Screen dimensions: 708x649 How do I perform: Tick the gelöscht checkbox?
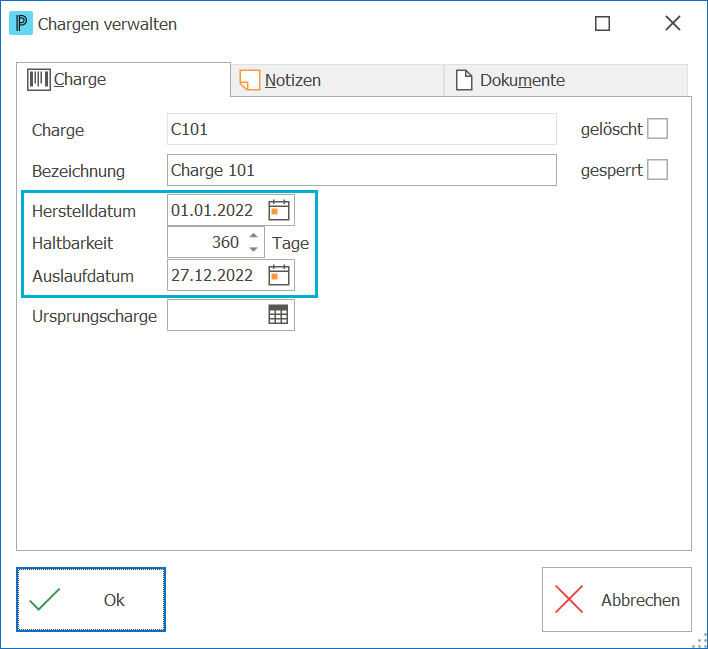657,129
